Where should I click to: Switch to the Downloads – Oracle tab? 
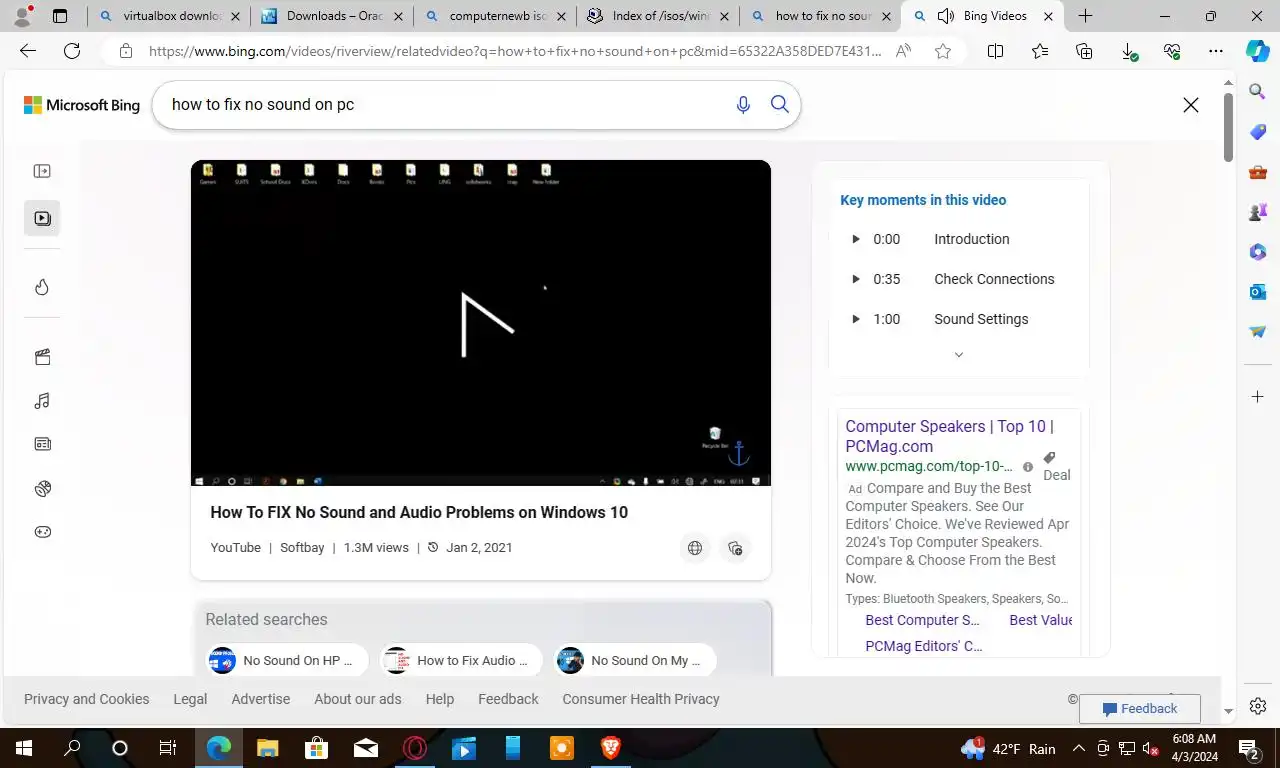pyautogui.click(x=332, y=16)
